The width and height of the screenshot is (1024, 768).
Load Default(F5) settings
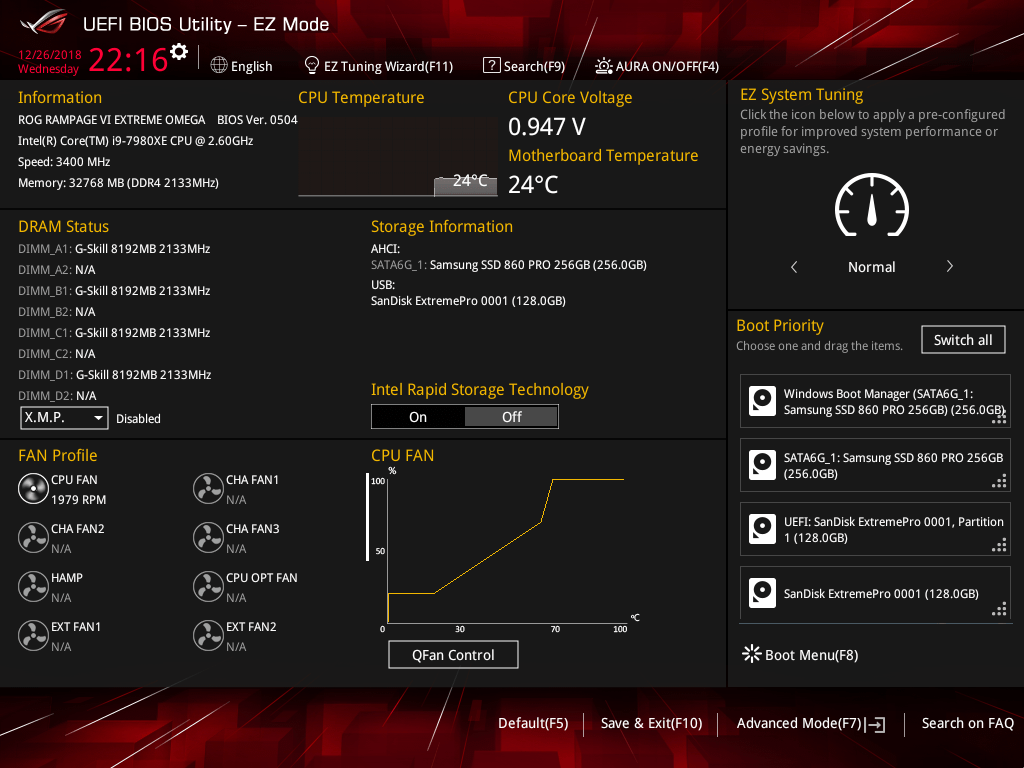tap(533, 723)
